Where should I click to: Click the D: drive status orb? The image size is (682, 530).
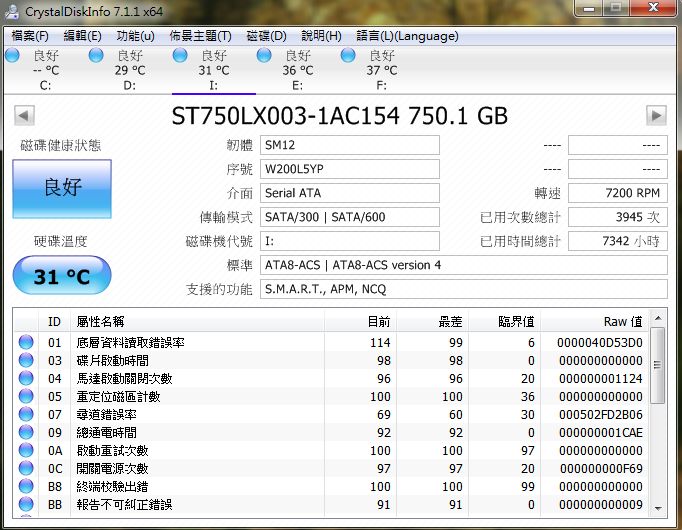point(96,55)
